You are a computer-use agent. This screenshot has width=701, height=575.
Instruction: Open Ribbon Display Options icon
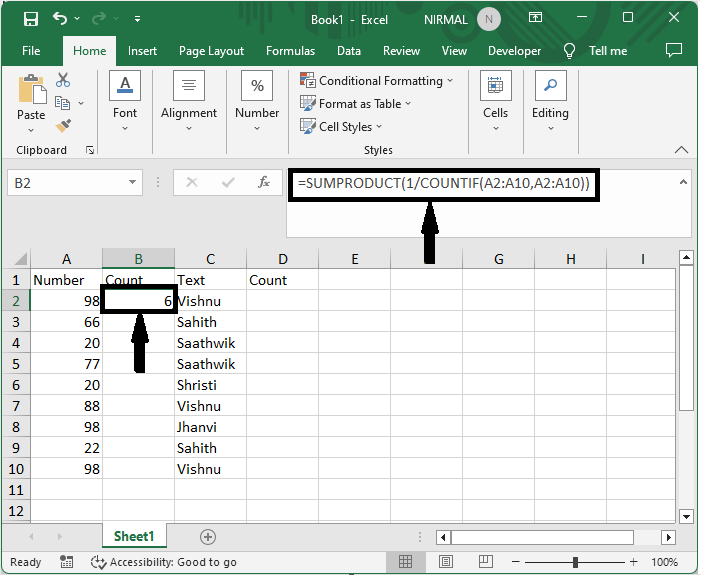click(535, 17)
